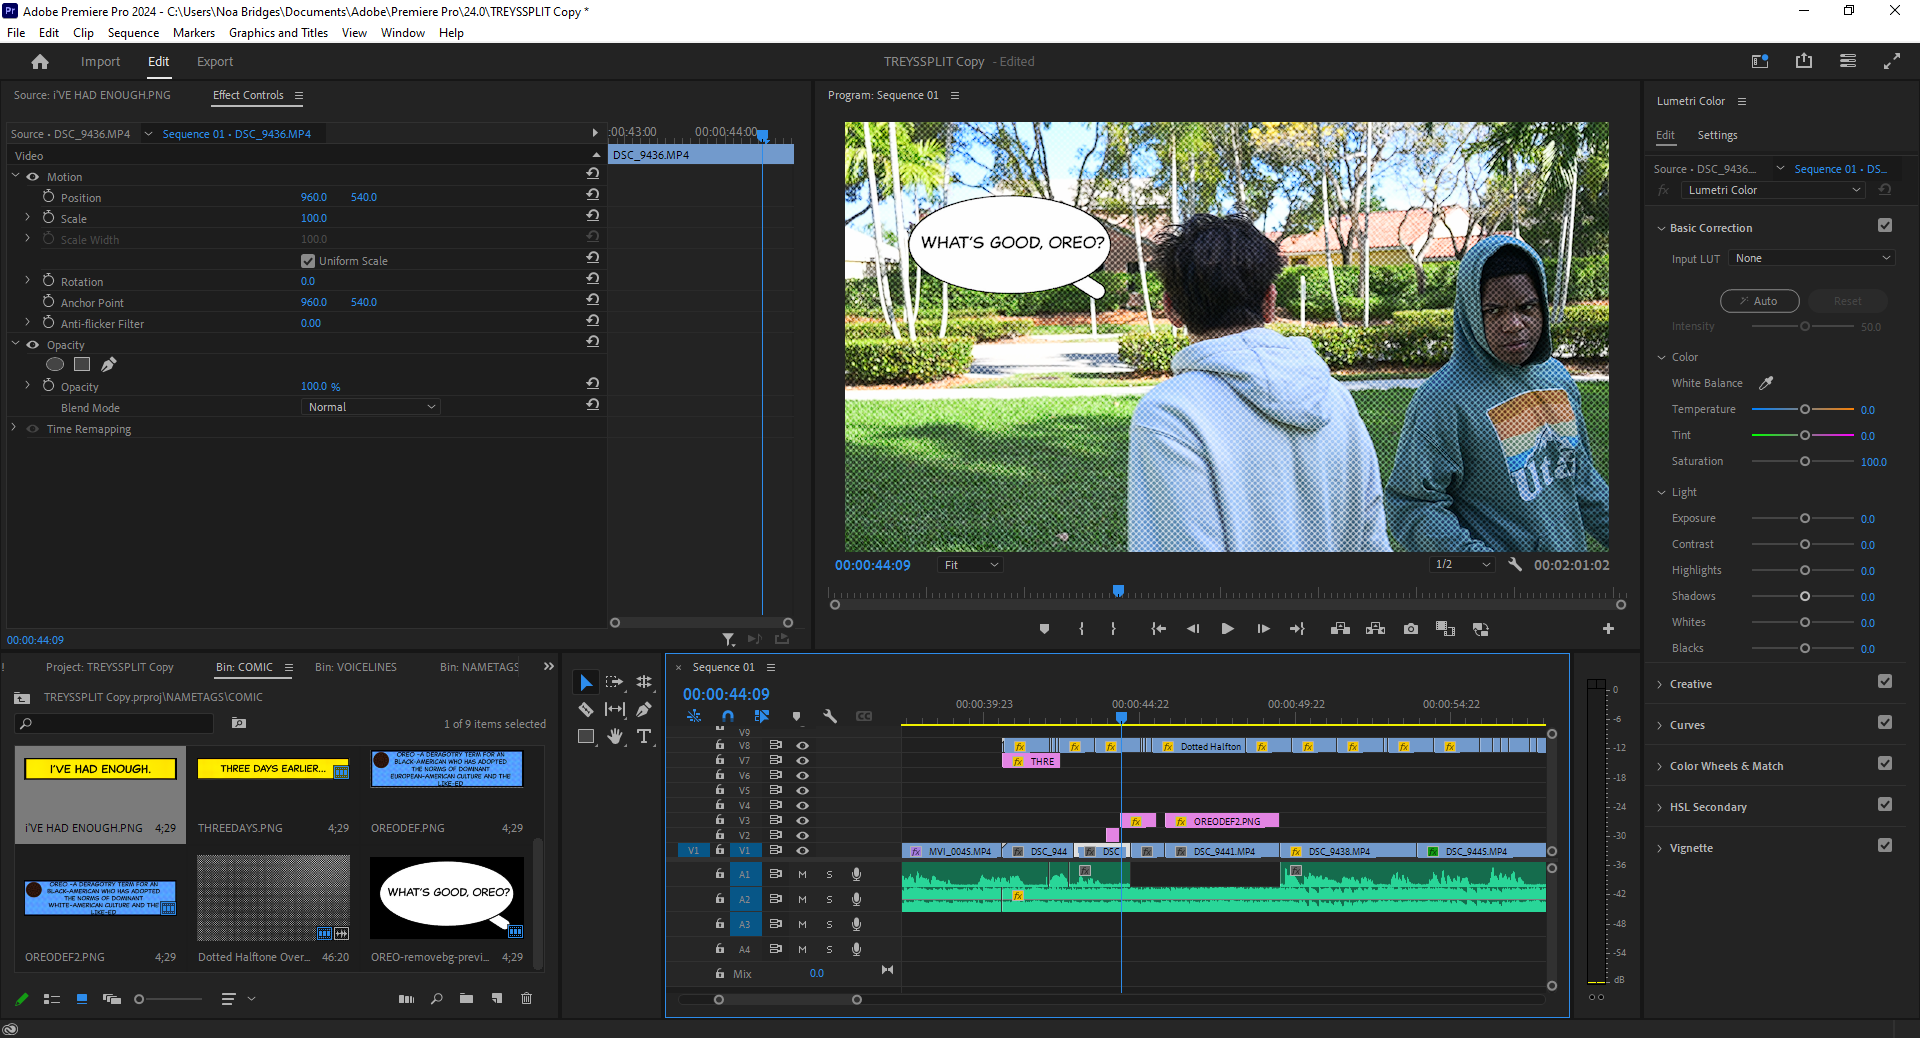The width and height of the screenshot is (1920, 1038).
Task: Click Export Frame camera icon
Action: click(x=1410, y=629)
